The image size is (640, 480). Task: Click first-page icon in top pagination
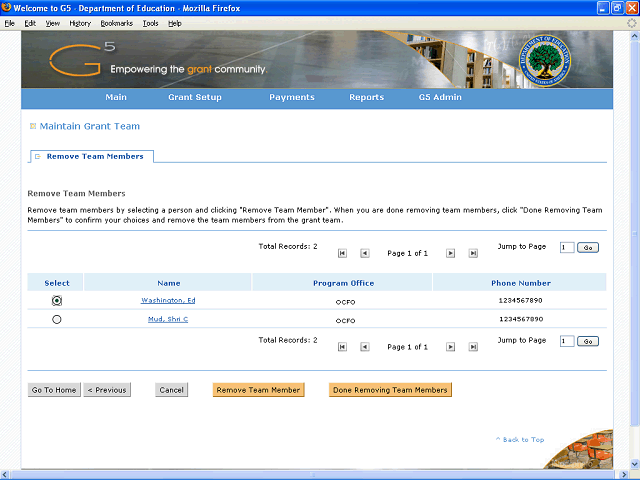pyautogui.click(x=342, y=253)
